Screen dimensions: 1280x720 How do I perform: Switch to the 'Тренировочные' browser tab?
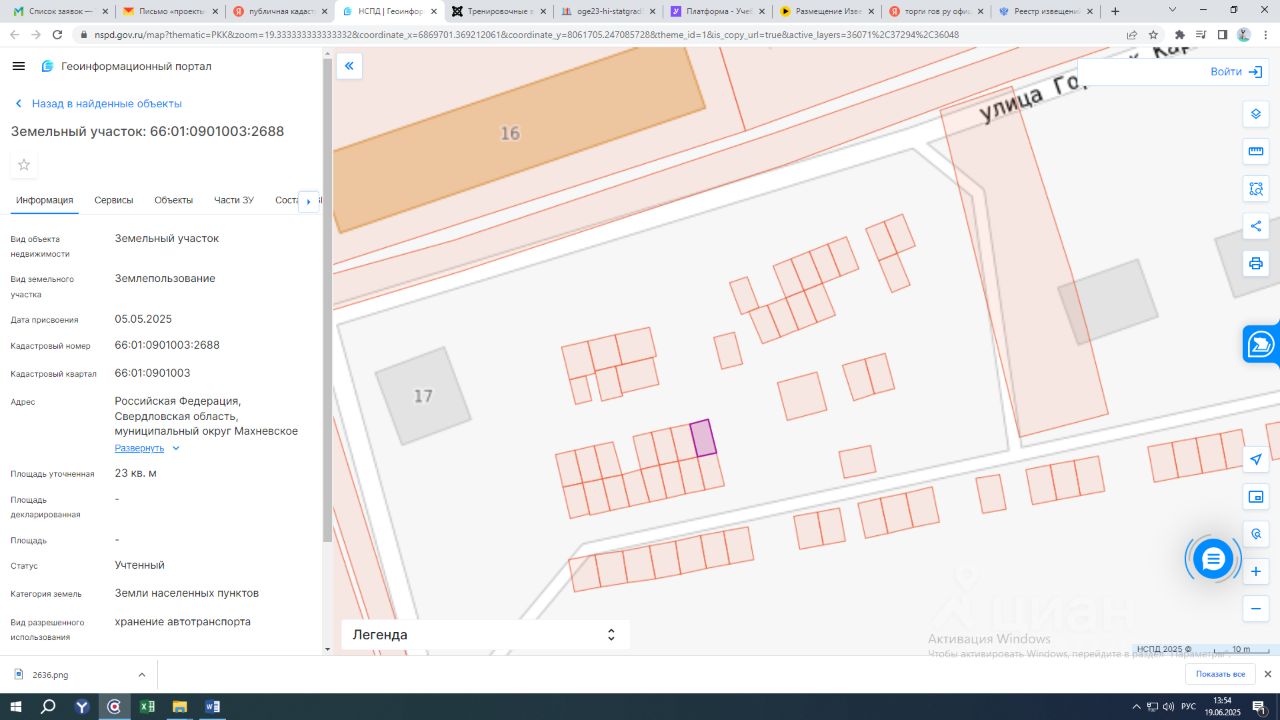[x=498, y=11]
